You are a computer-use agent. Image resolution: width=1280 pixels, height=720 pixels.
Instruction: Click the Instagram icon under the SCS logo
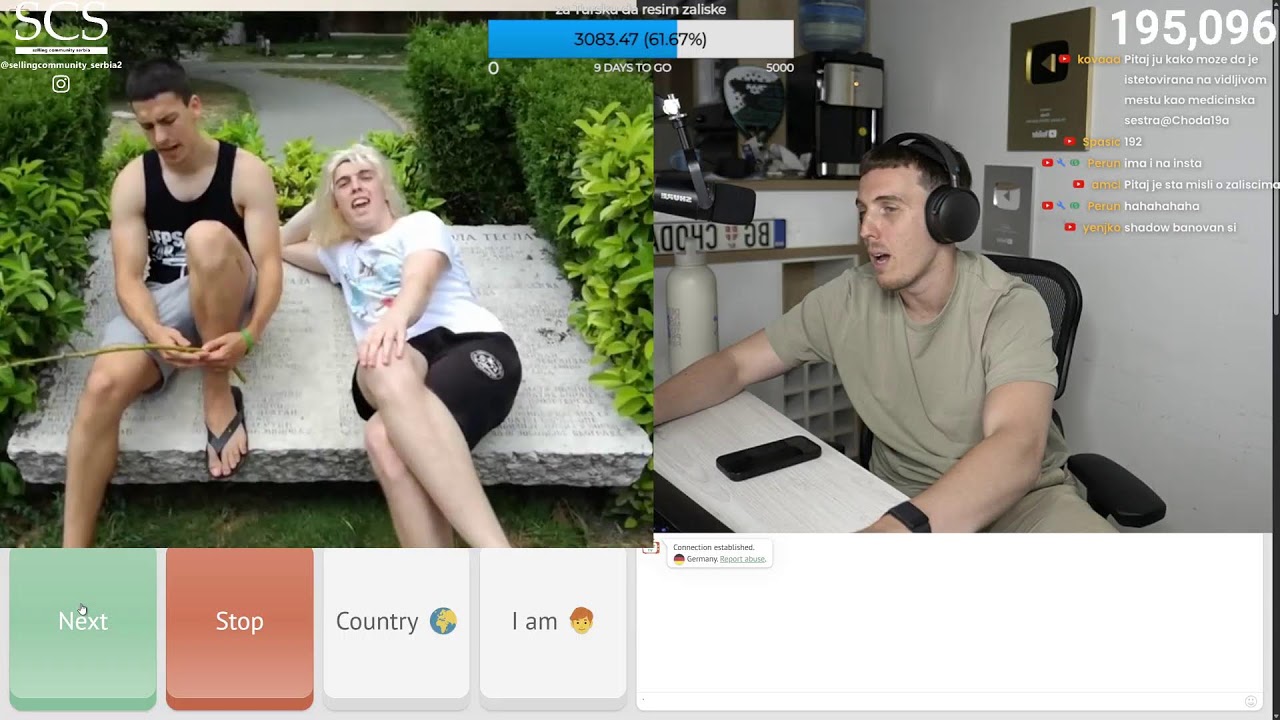coord(61,84)
